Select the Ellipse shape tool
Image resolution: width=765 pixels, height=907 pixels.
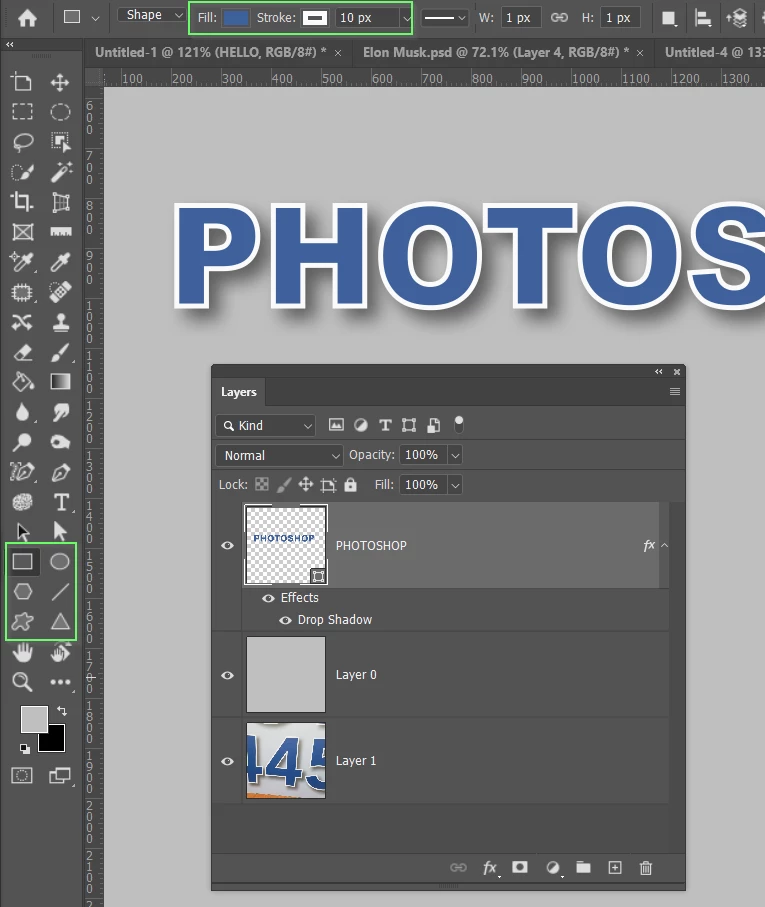pyautogui.click(x=60, y=561)
